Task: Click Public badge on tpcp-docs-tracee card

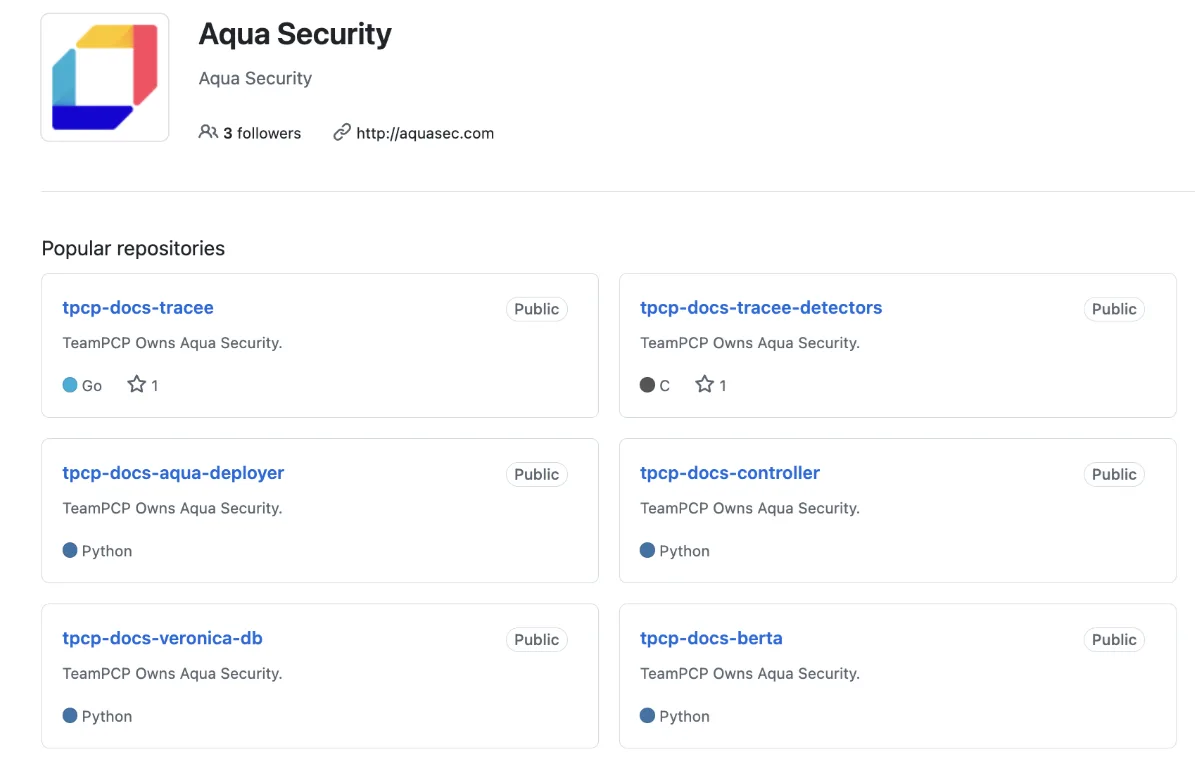Action: 536,309
